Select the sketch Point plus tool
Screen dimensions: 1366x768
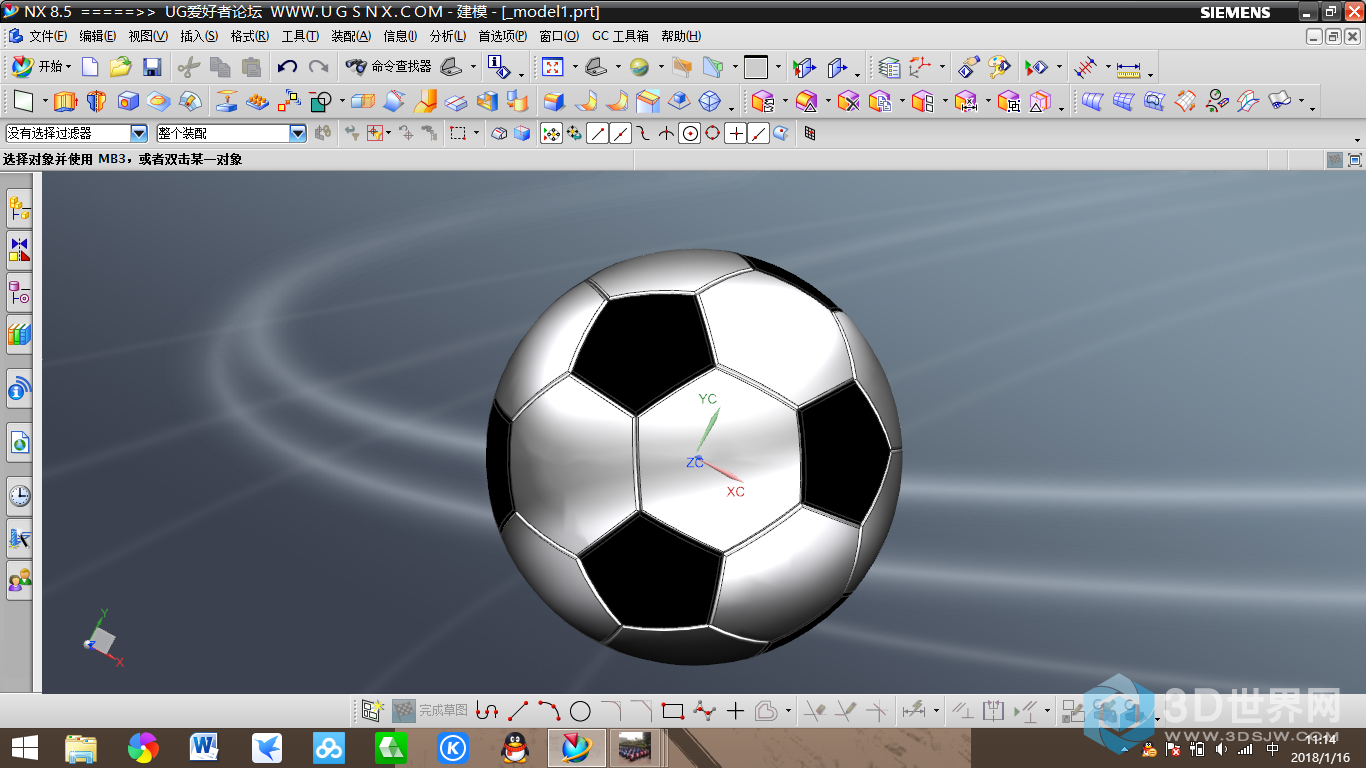pyautogui.click(x=736, y=711)
